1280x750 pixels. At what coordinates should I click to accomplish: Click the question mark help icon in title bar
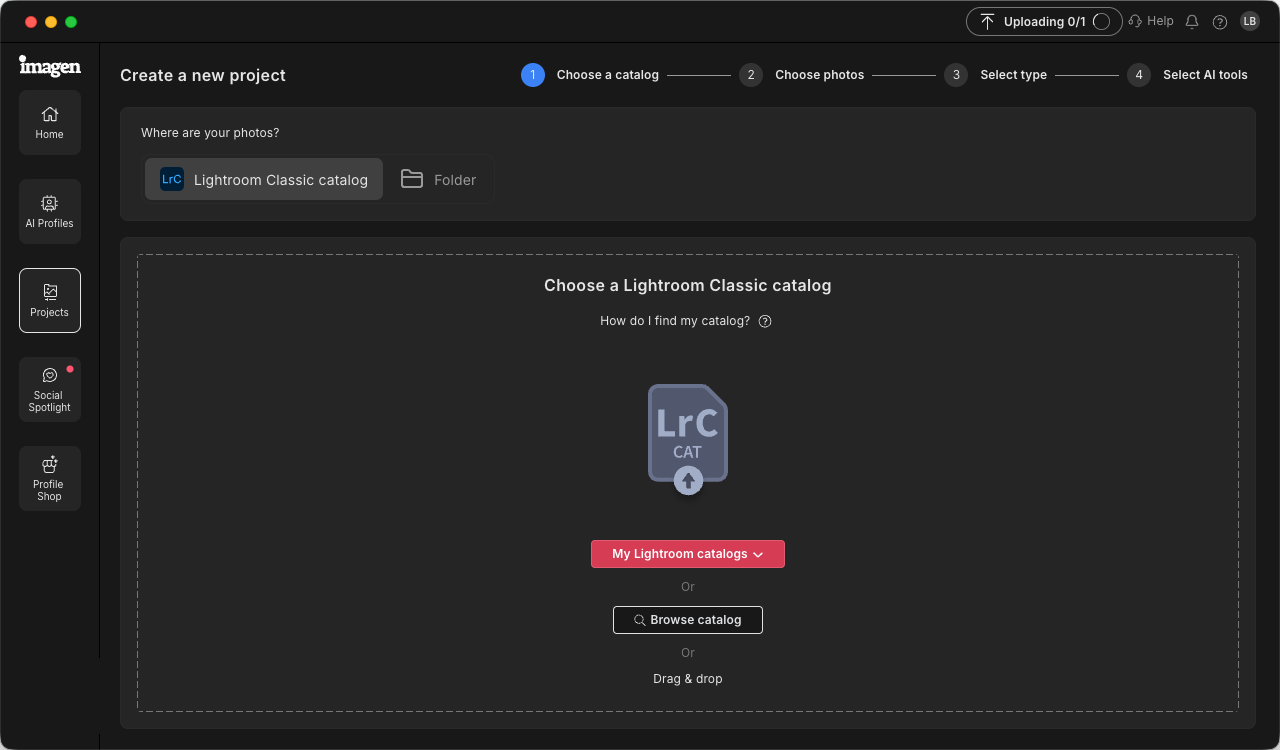(x=1219, y=22)
